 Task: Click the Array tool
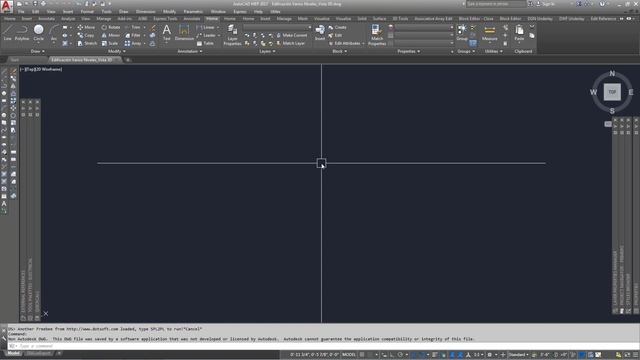click(x=133, y=43)
